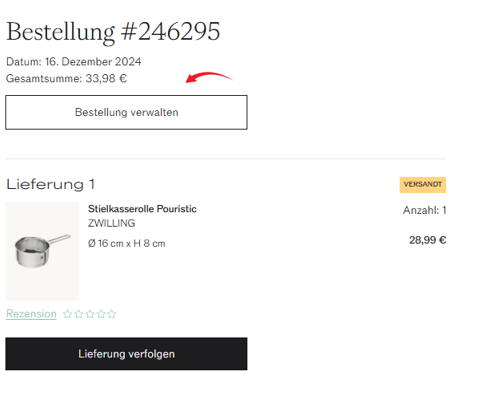Open the saucepan product thumbnail

coord(42,251)
